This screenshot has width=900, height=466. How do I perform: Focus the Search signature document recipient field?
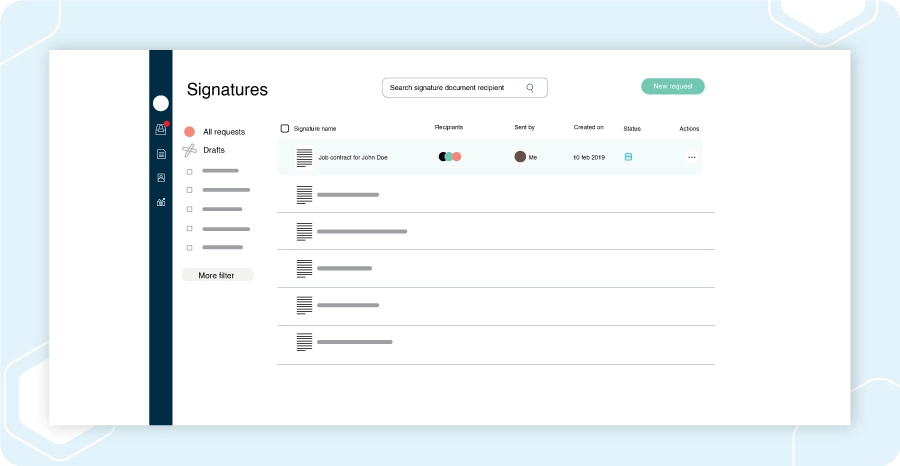point(465,88)
